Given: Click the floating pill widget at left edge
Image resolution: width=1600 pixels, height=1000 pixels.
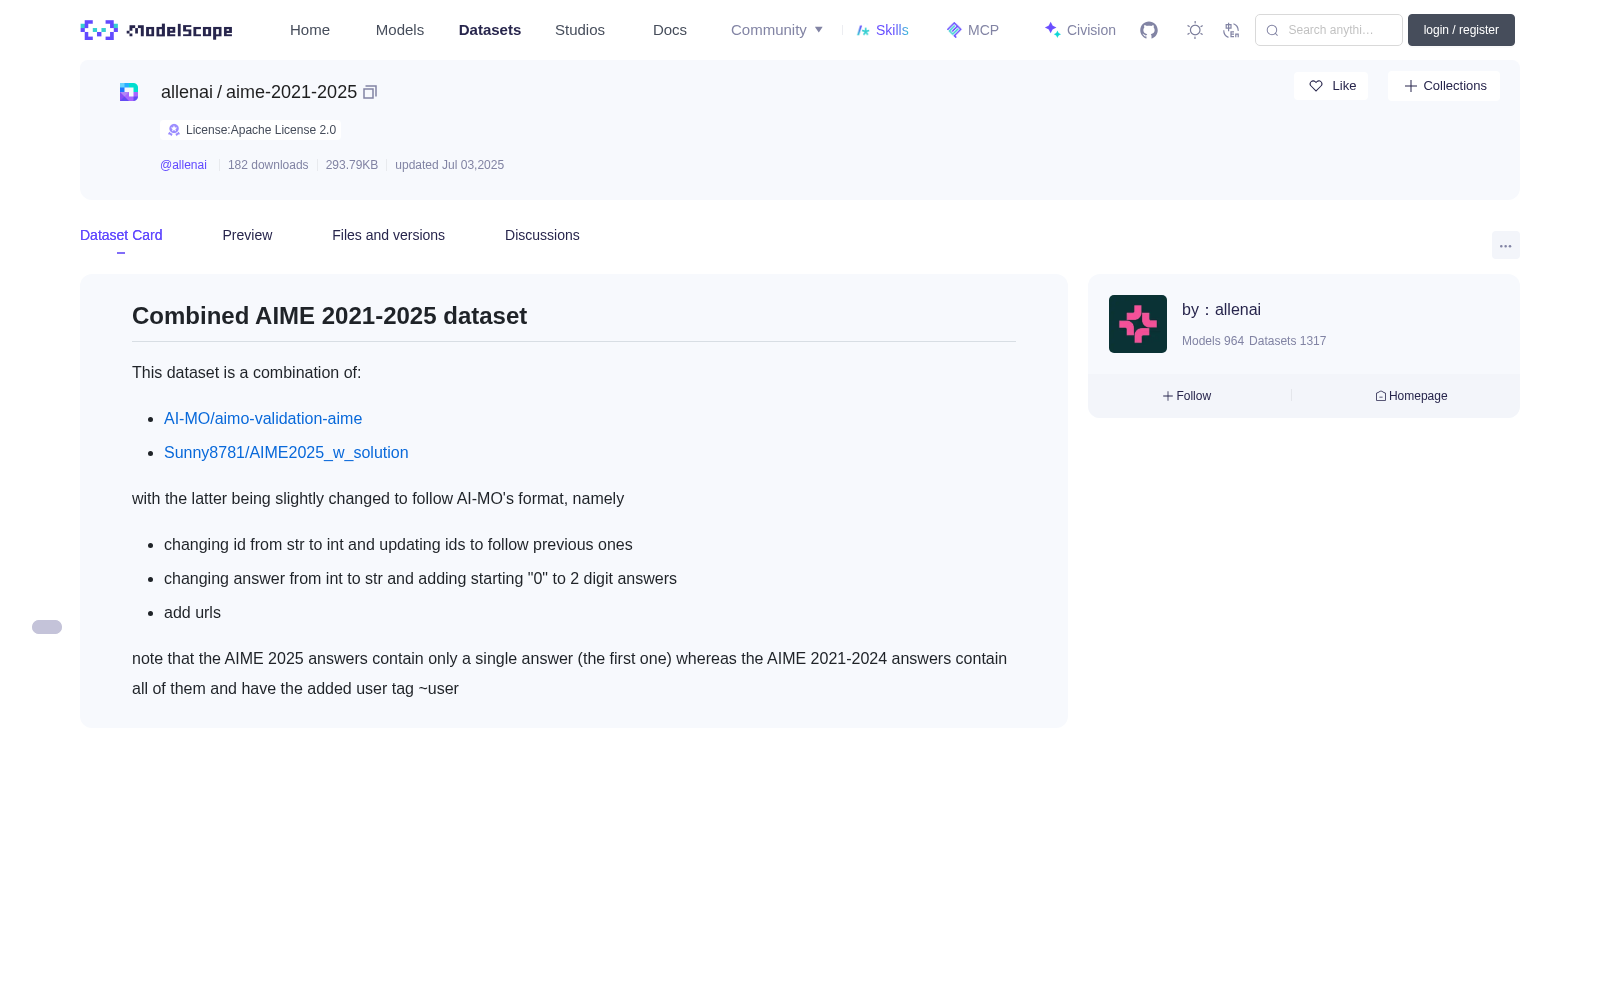Looking at the screenshot, I should [47, 627].
